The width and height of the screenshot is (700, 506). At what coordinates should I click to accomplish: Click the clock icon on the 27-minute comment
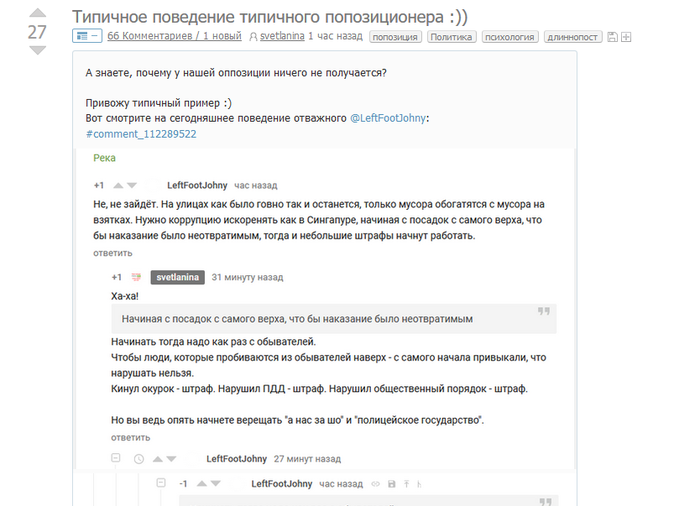138,459
